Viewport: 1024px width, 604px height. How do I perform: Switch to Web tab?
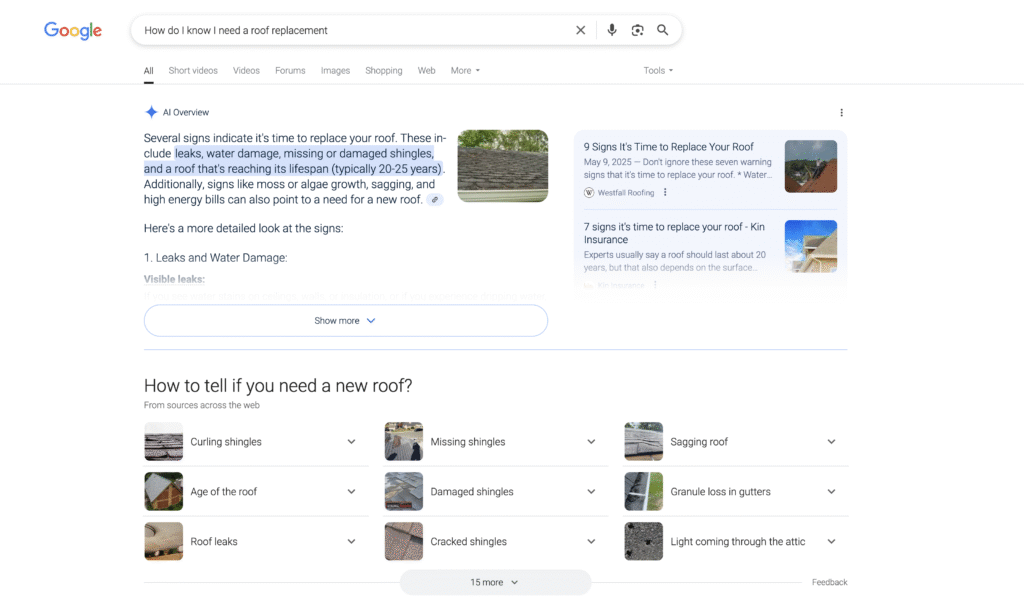click(x=426, y=71)
